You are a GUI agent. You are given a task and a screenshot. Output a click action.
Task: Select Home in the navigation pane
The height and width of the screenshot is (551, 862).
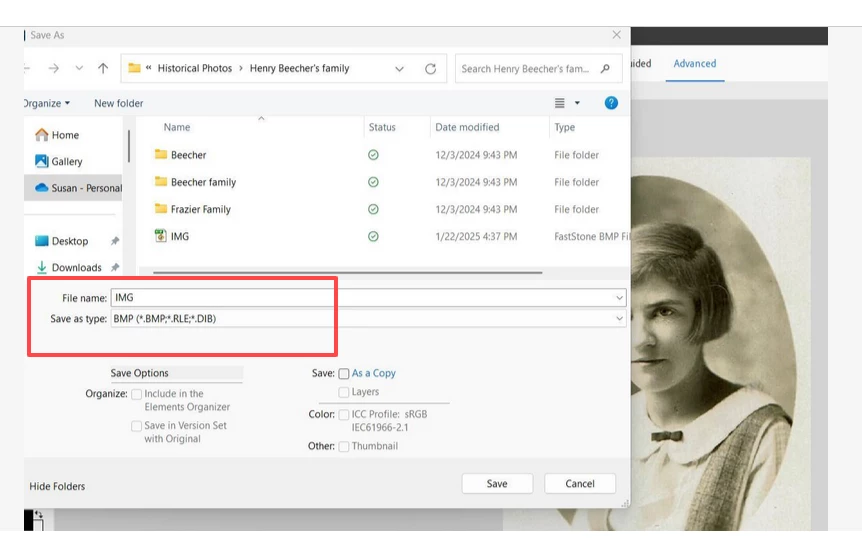pyautogui.click(x=65, y=135)
